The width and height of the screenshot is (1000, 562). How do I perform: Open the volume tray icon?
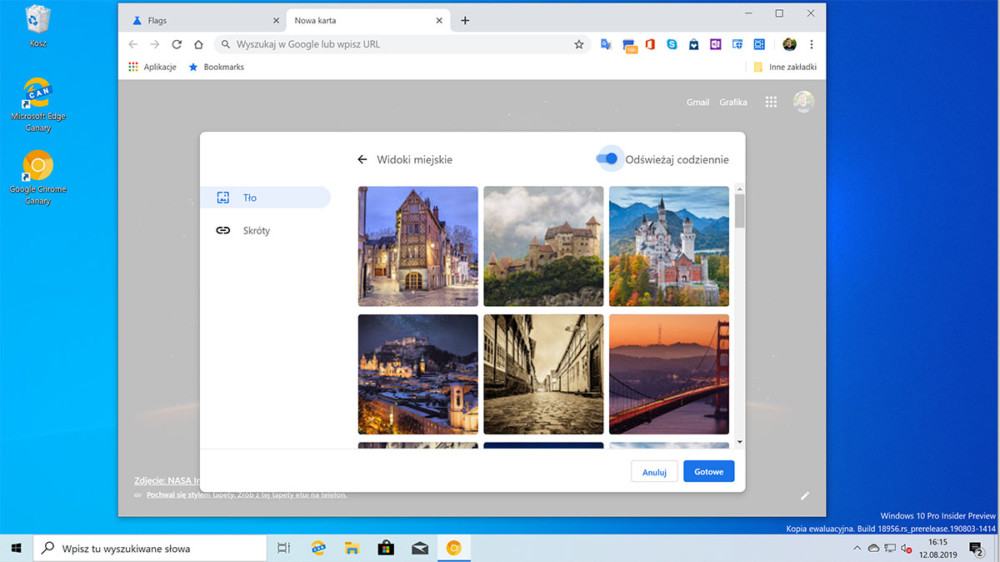(906, 549)
